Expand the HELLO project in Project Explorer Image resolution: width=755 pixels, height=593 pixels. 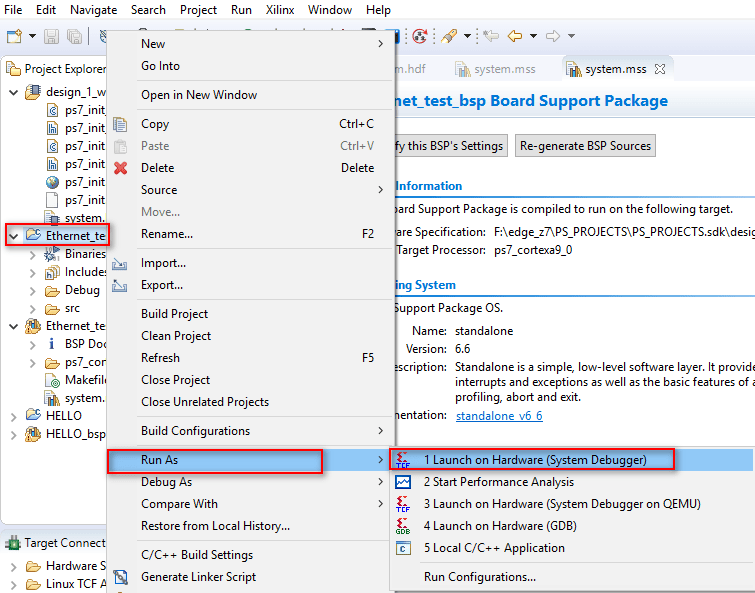point(13,416)
